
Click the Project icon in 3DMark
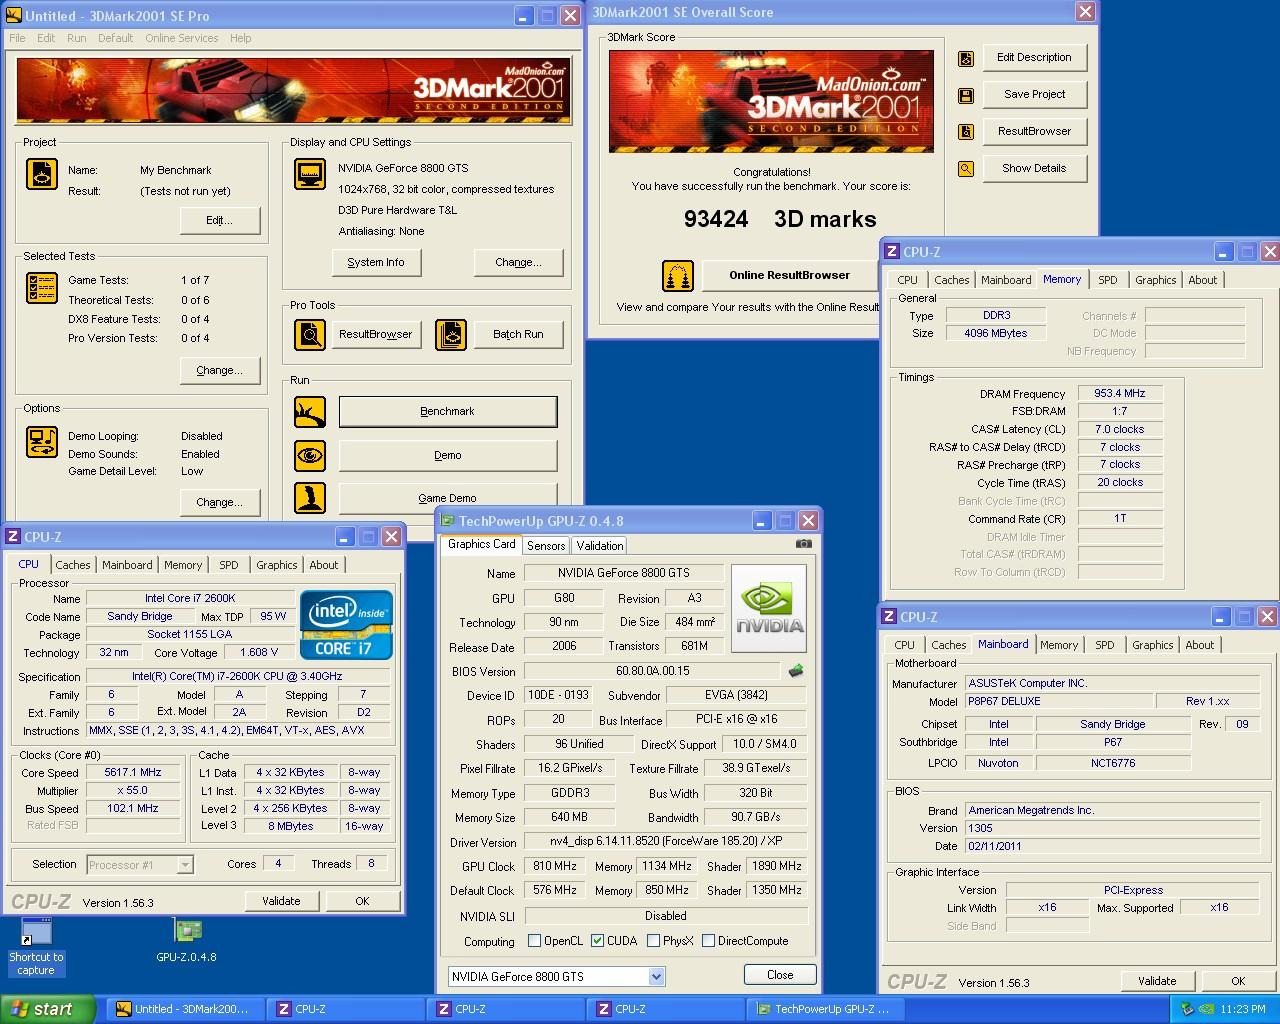pyautogui.click(x=41, y=173)
